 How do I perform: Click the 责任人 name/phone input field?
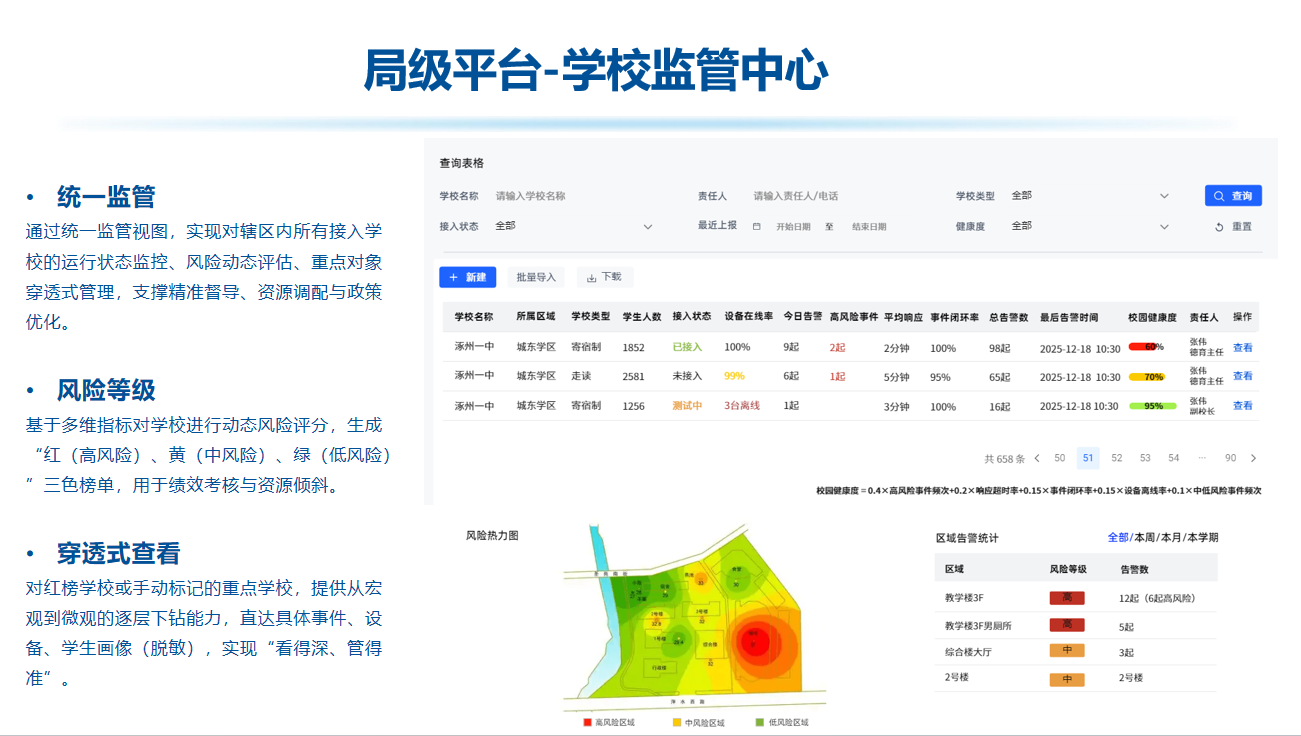pos(840,196)
